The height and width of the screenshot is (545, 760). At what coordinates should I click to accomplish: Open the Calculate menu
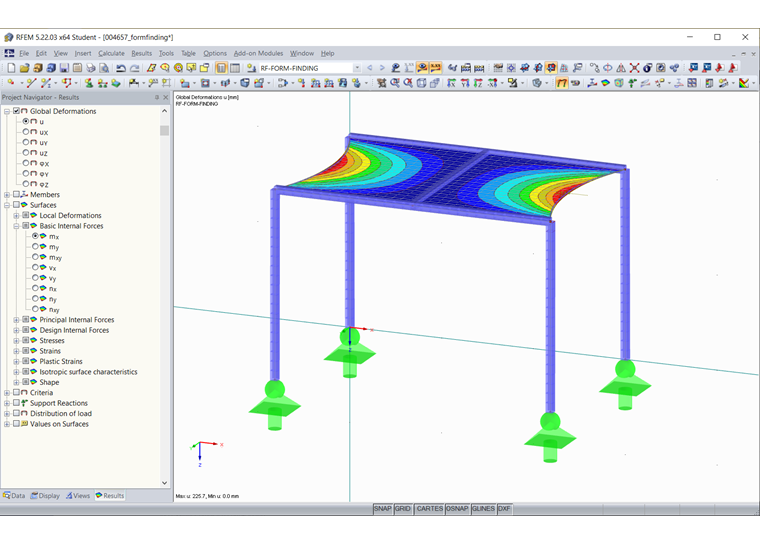coord(111,53)
